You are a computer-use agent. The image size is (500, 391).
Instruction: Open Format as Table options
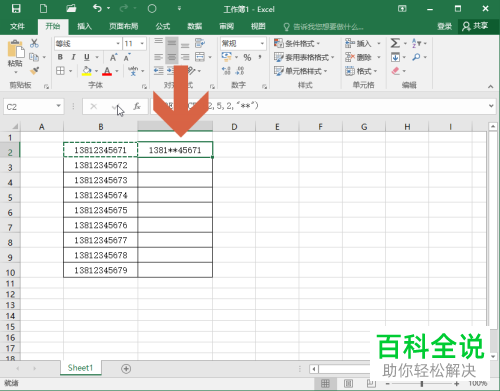(304, 57)
